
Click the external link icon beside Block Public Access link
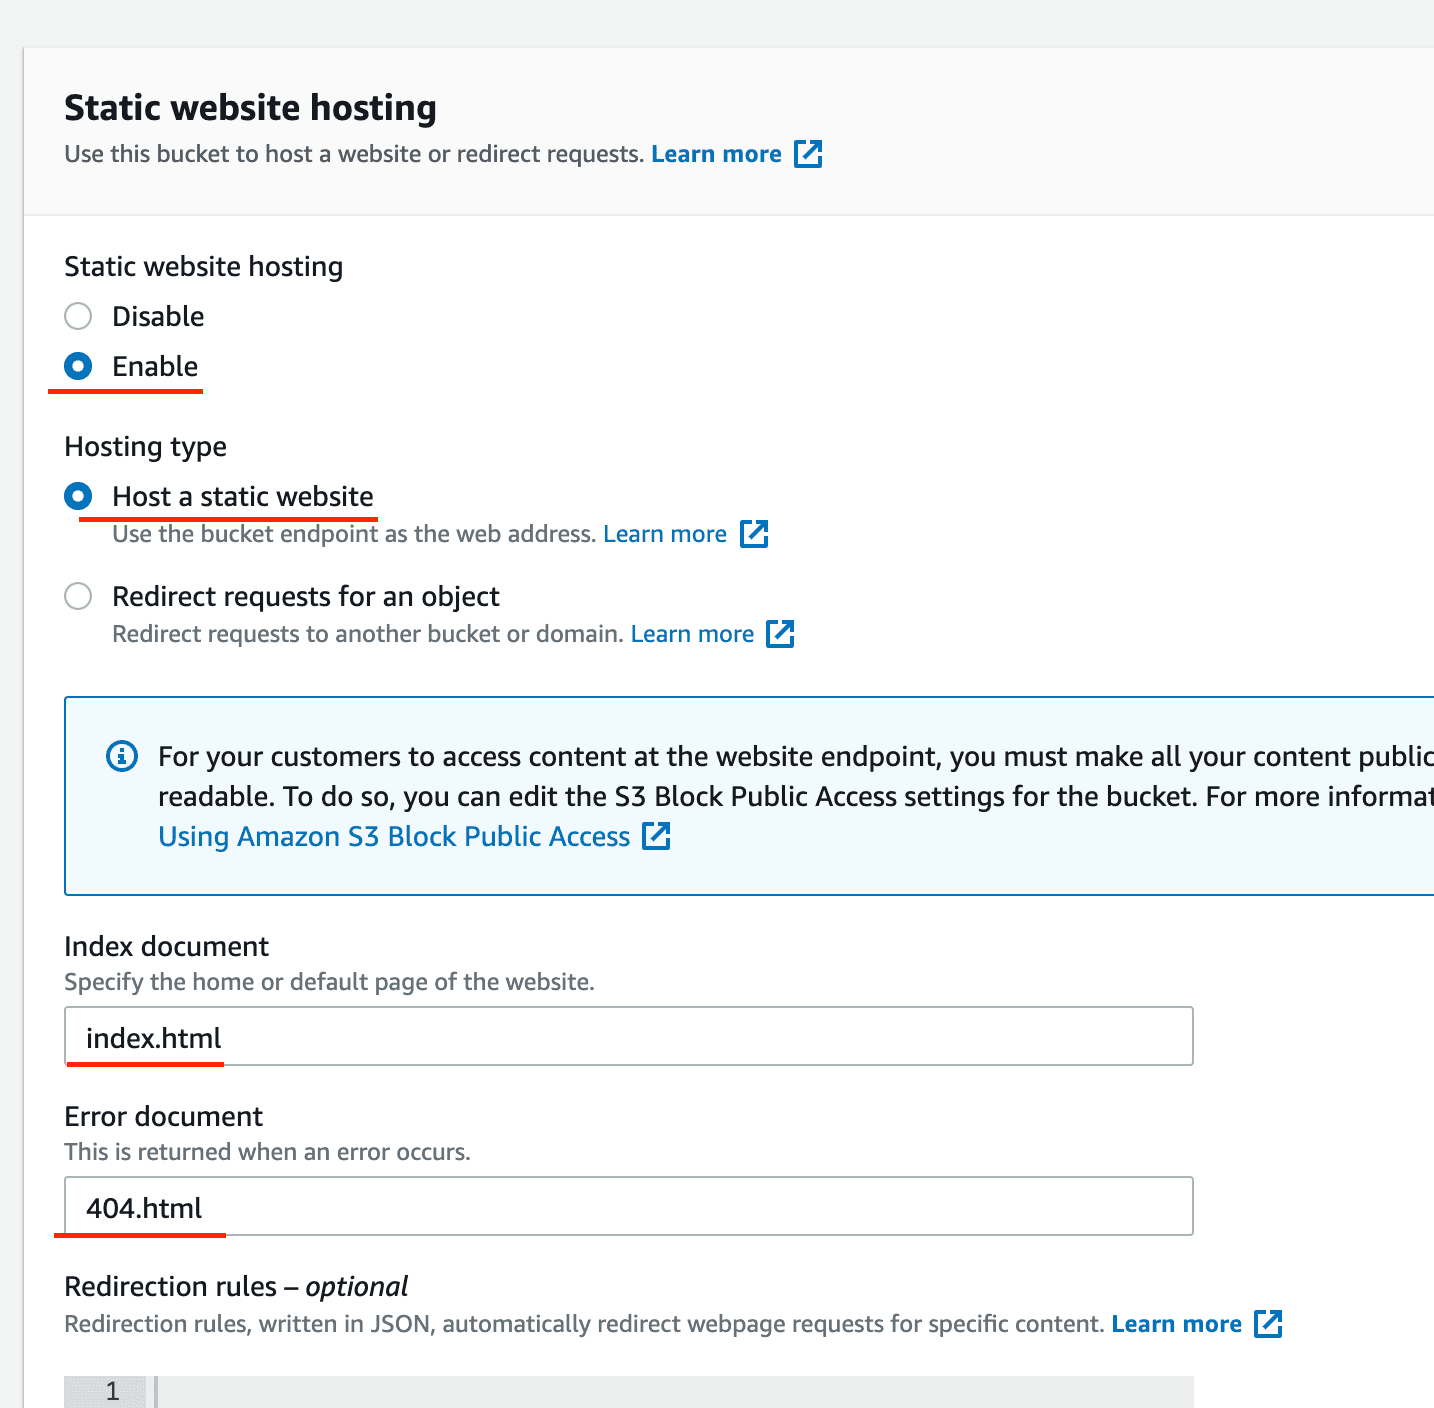[x=657, y=836]
